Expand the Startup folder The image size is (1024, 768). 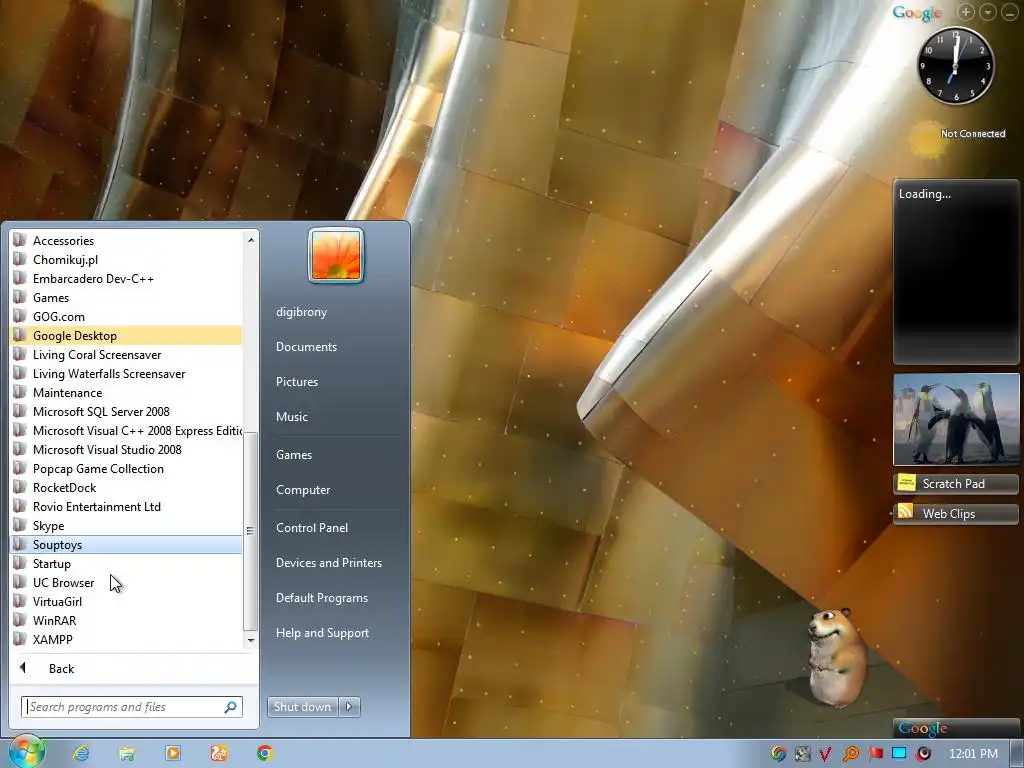(x=126, y=564)
